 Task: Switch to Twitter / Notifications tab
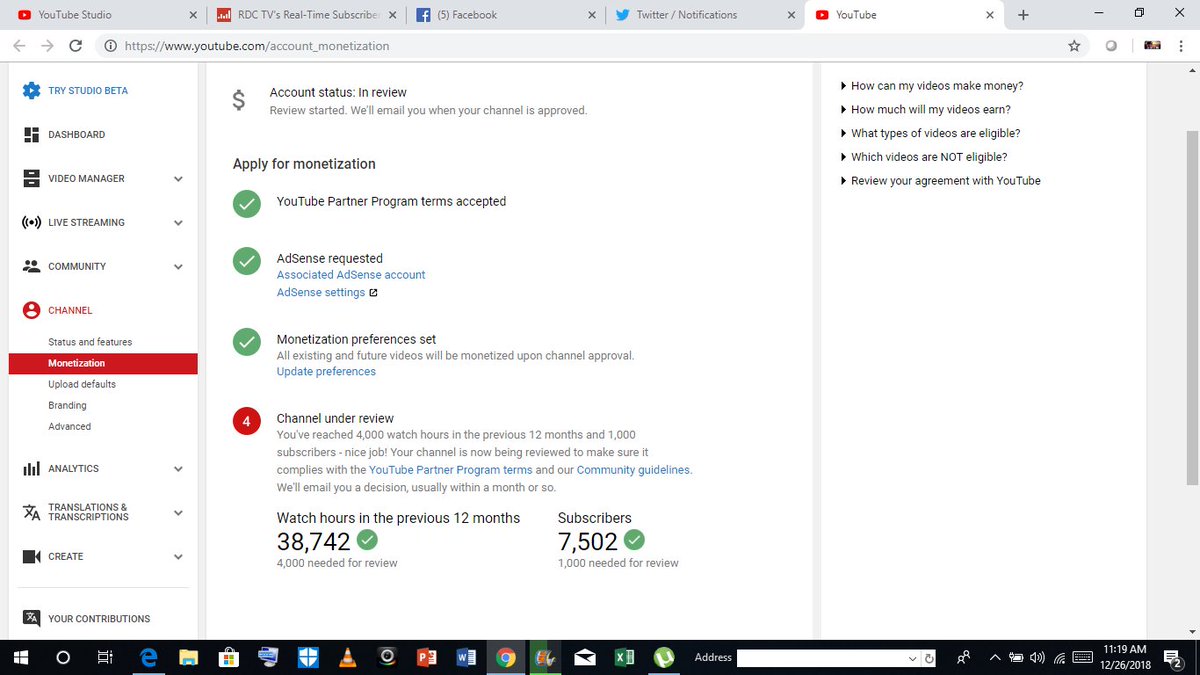click(705, 15)
